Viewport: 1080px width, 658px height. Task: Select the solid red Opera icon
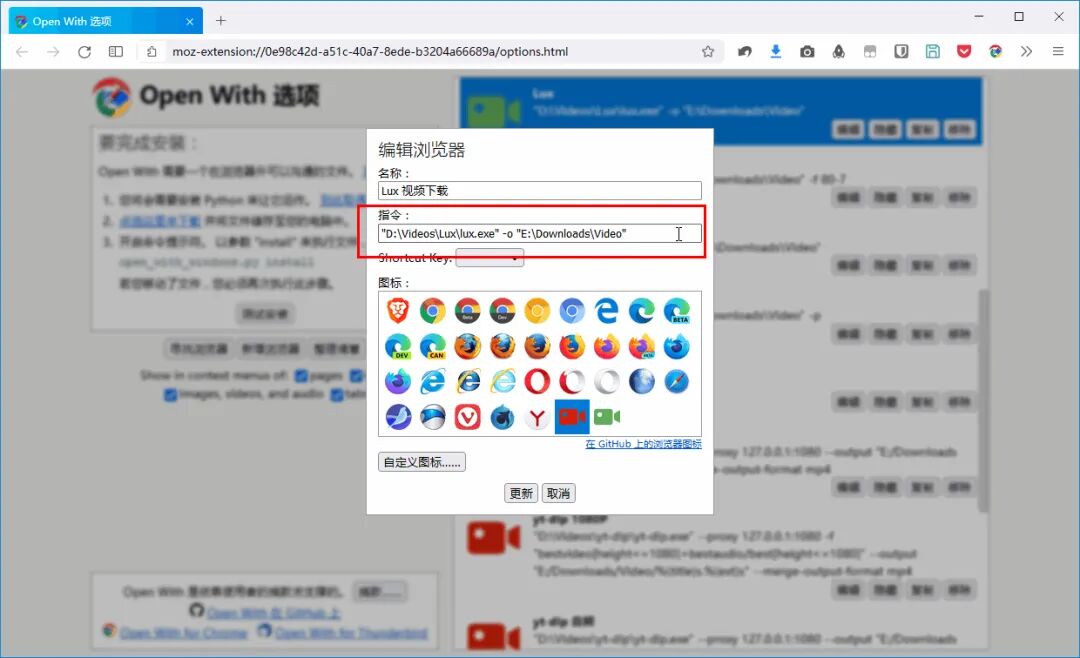coord(537,381)
